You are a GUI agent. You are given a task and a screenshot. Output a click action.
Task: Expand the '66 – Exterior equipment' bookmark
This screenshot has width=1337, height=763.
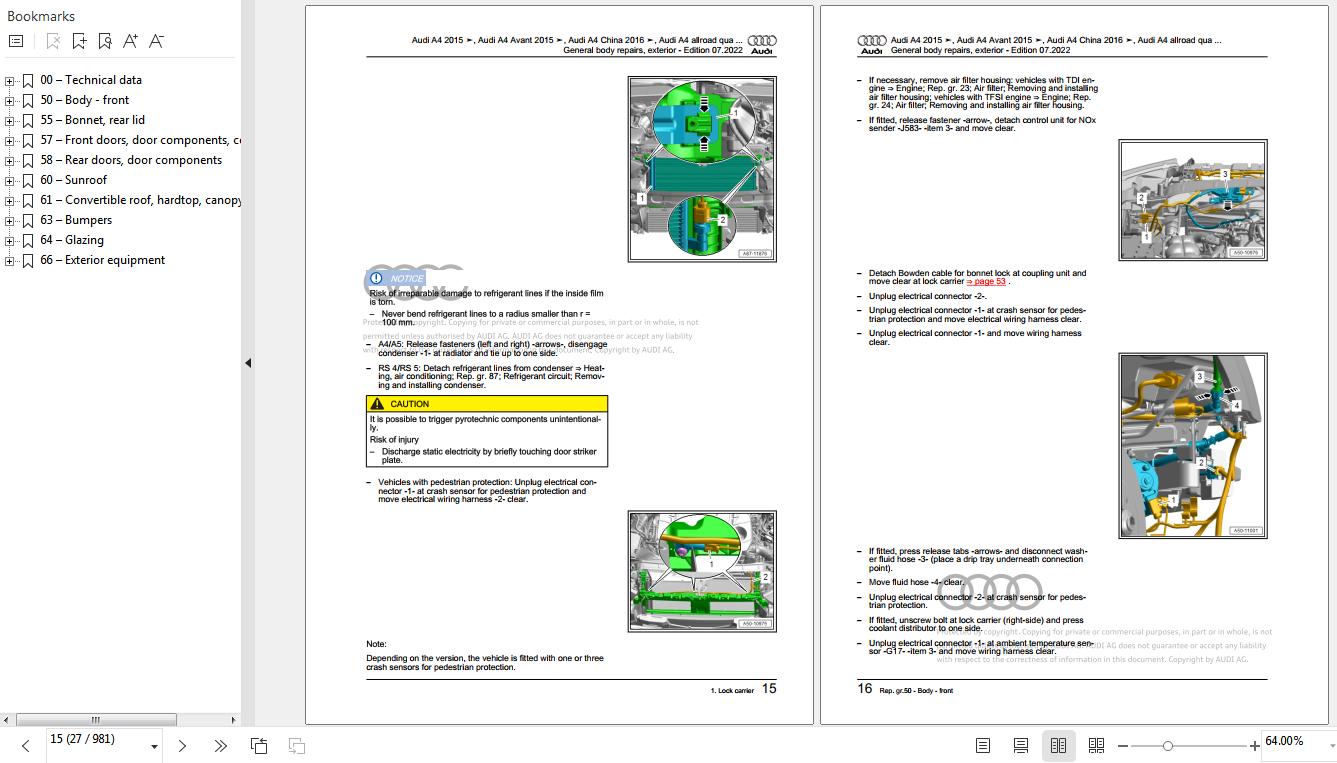coord(10,261)
